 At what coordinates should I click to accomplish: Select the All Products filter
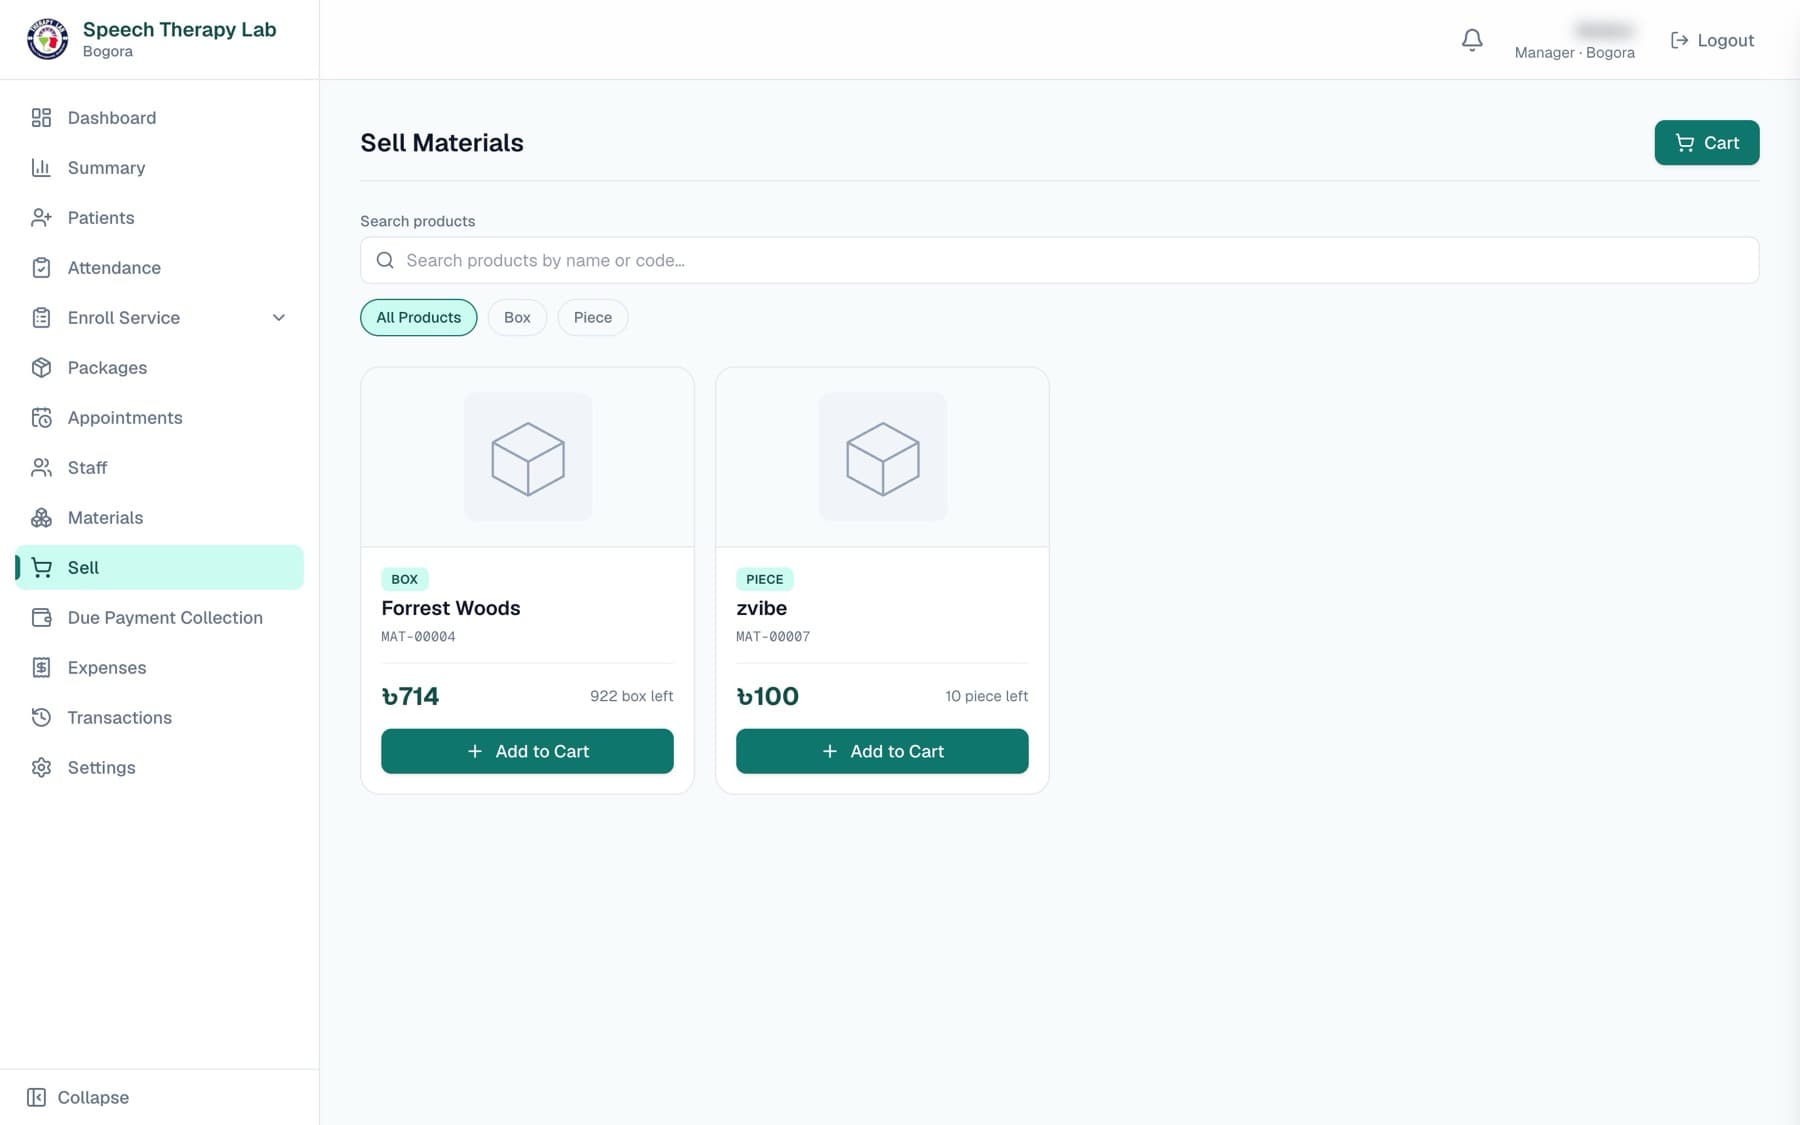(x=418, y=317)
